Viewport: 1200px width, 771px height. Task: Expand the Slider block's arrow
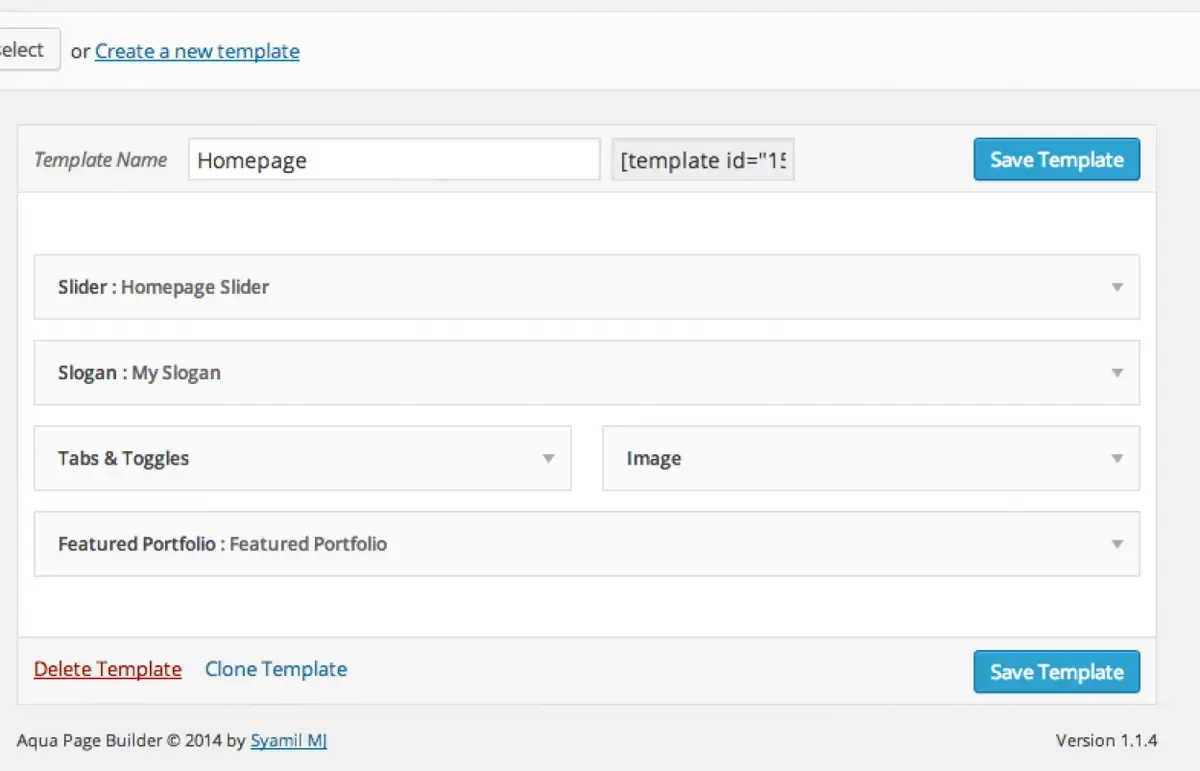coord(1117,288)
